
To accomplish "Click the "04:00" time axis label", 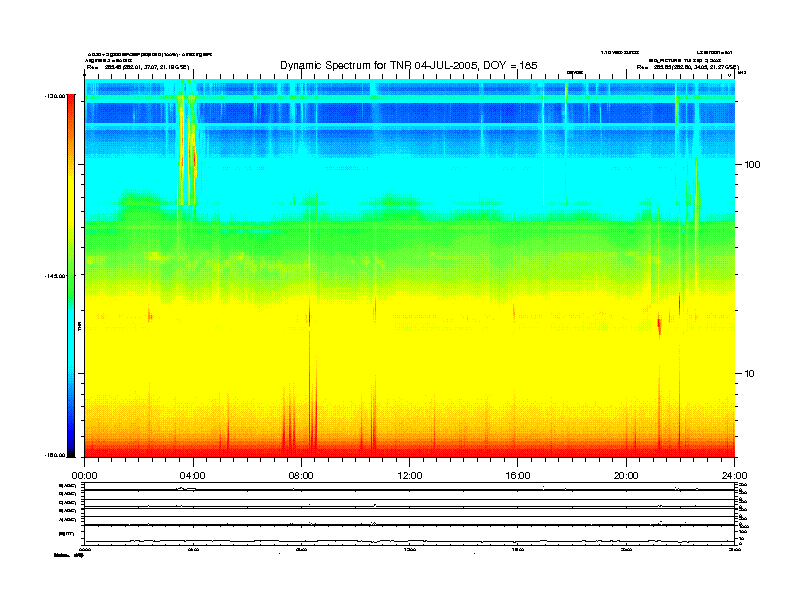I will point(193,476).
